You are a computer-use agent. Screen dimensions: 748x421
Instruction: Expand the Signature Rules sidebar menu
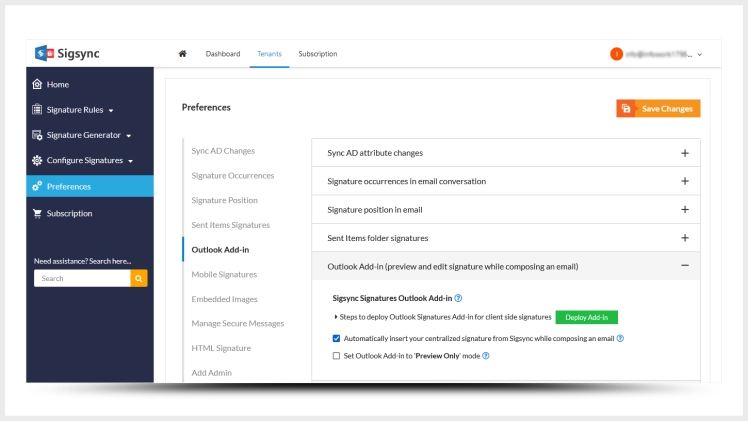[x=111, y=110]
